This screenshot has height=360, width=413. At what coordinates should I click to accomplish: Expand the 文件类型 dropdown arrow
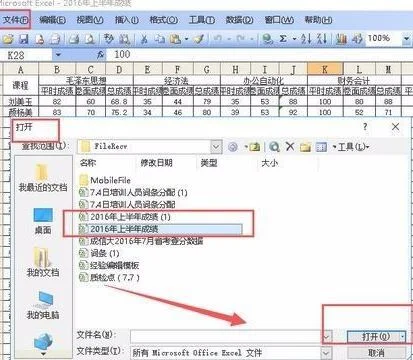coord(326,353)
